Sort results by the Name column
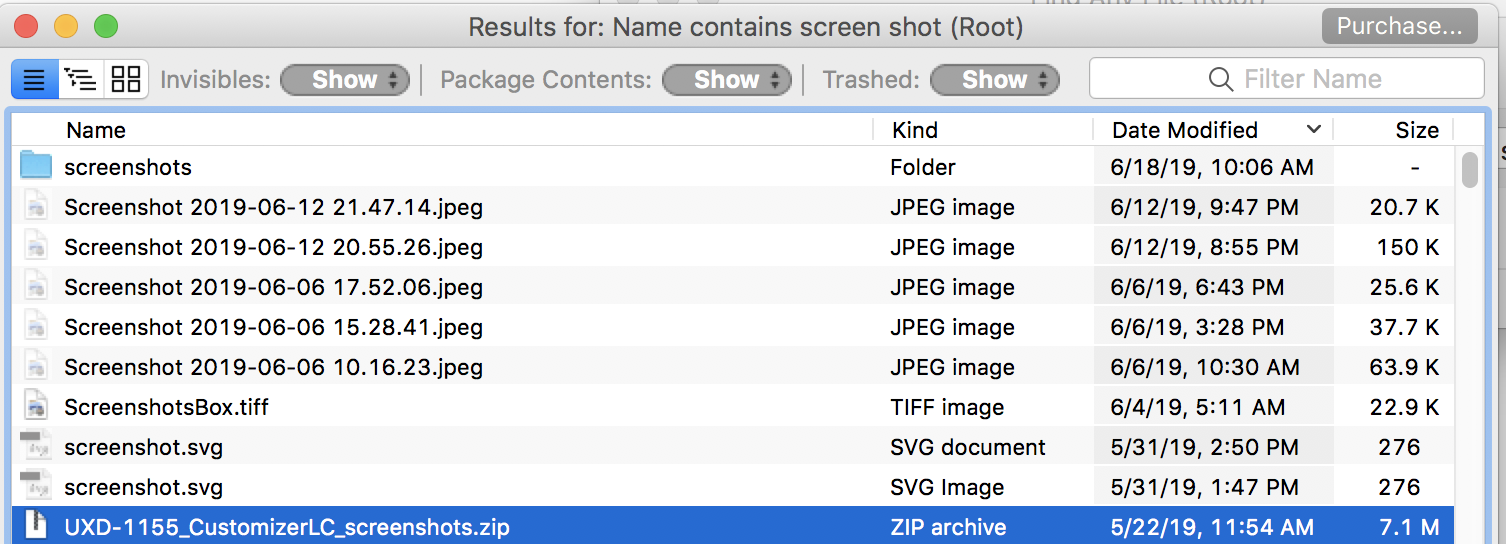The width and height of the screenshot is (1506, 544). 96,130
